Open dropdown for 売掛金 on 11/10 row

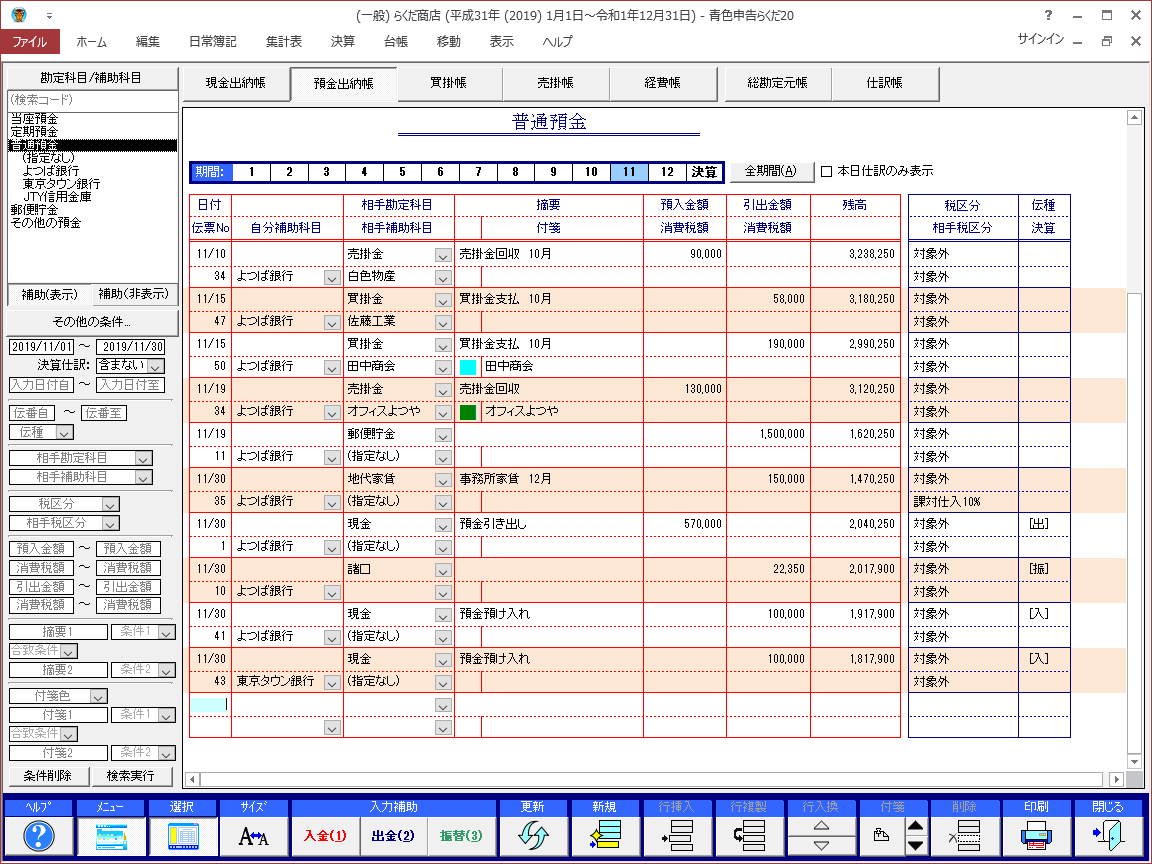coord(443,255)
